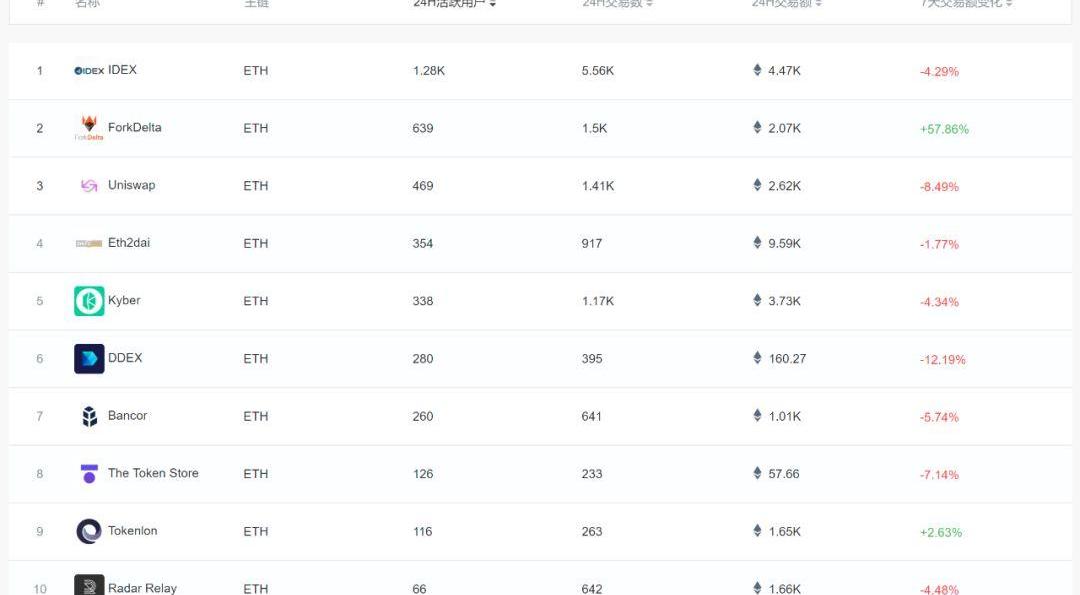
Task: Open the IDEX logo icon
Action: click(89, 70)
